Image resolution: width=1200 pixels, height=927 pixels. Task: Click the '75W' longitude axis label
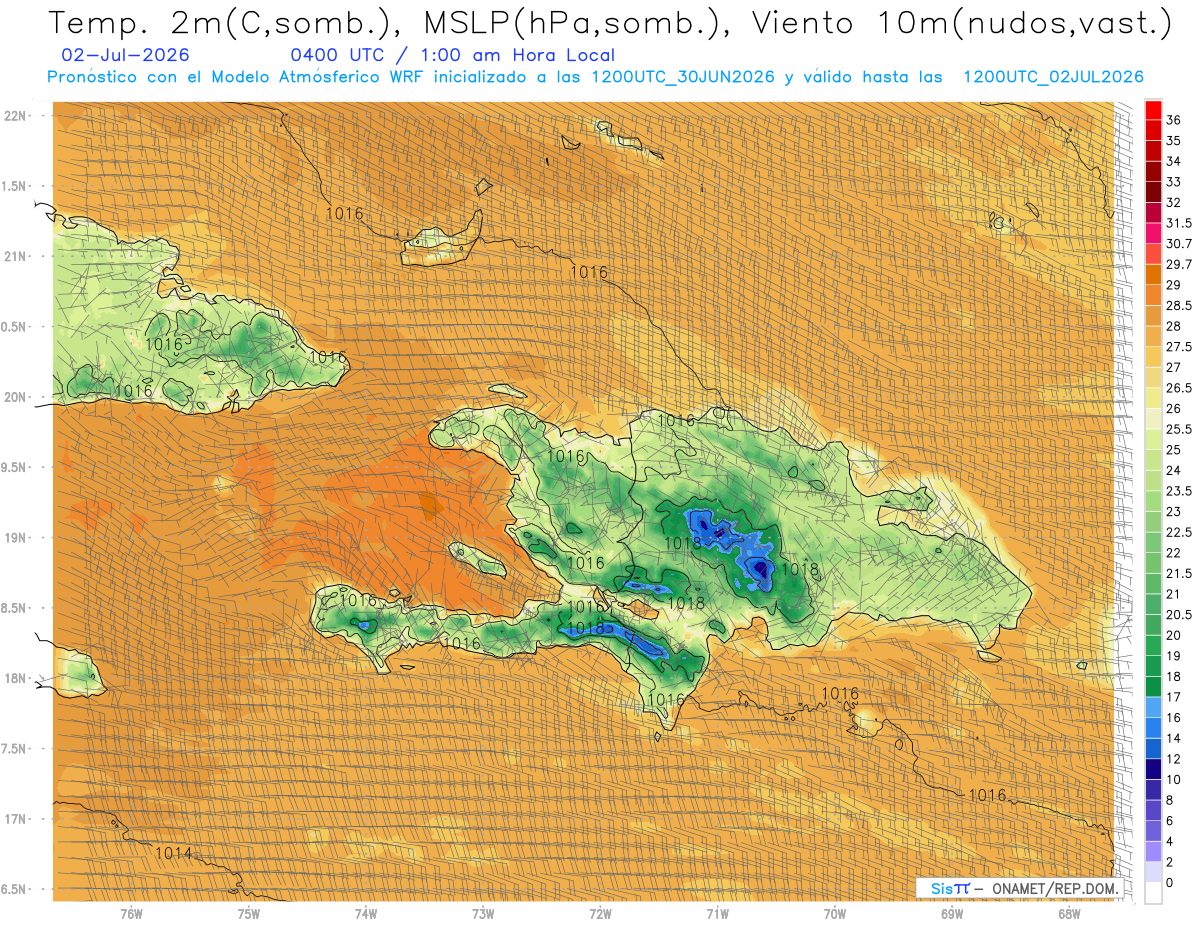(249, 914)
